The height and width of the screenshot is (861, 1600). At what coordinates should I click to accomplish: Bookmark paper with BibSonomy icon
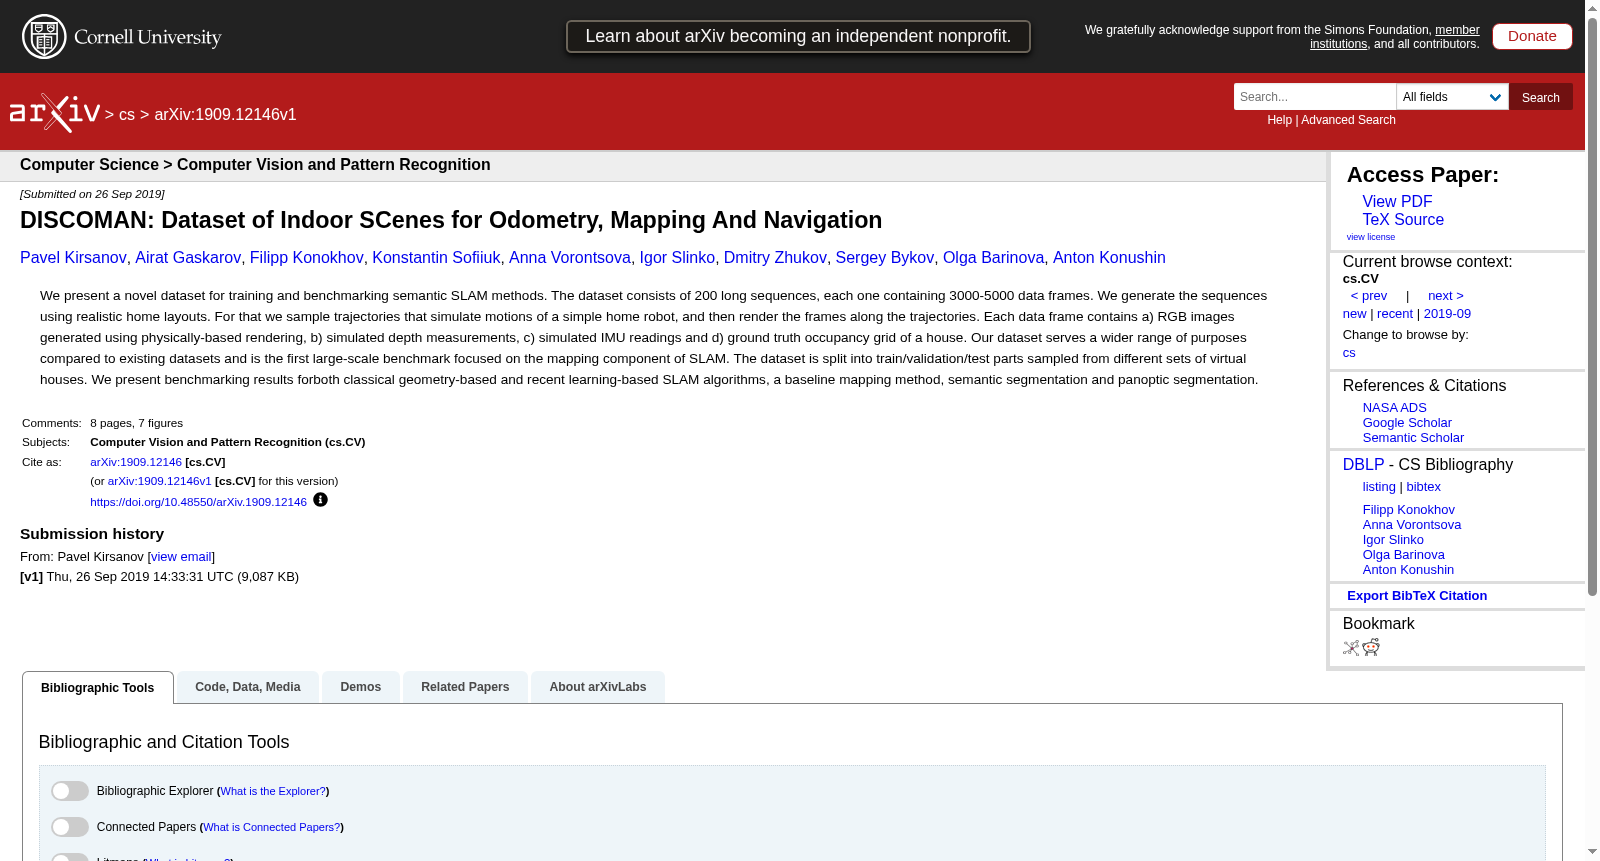[1351, 648]
